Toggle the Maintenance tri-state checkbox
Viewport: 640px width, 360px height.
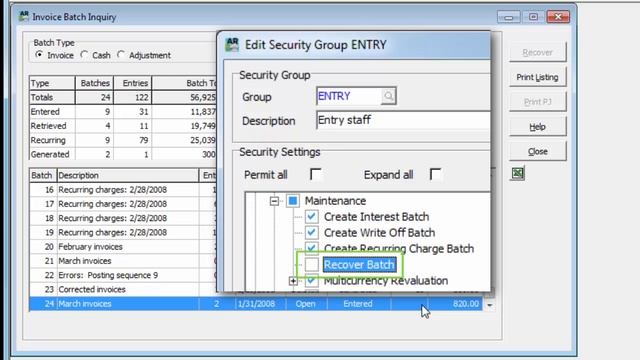click(293, 200)
